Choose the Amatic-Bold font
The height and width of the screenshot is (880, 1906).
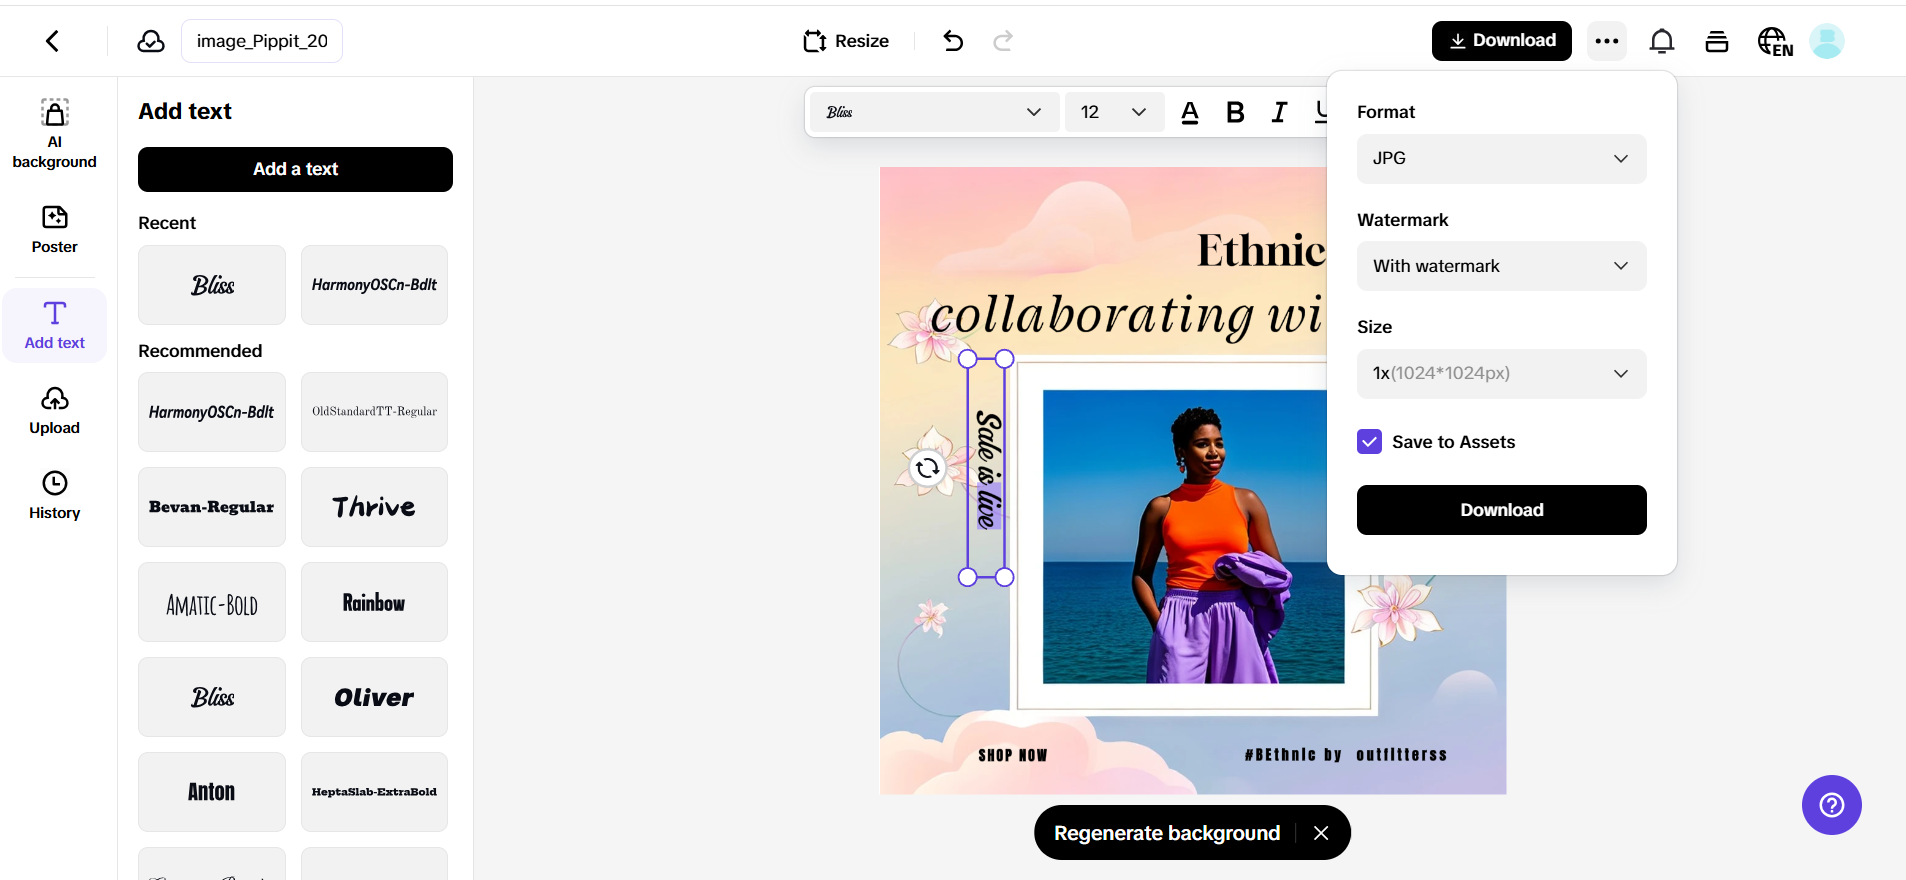(212, 602)
